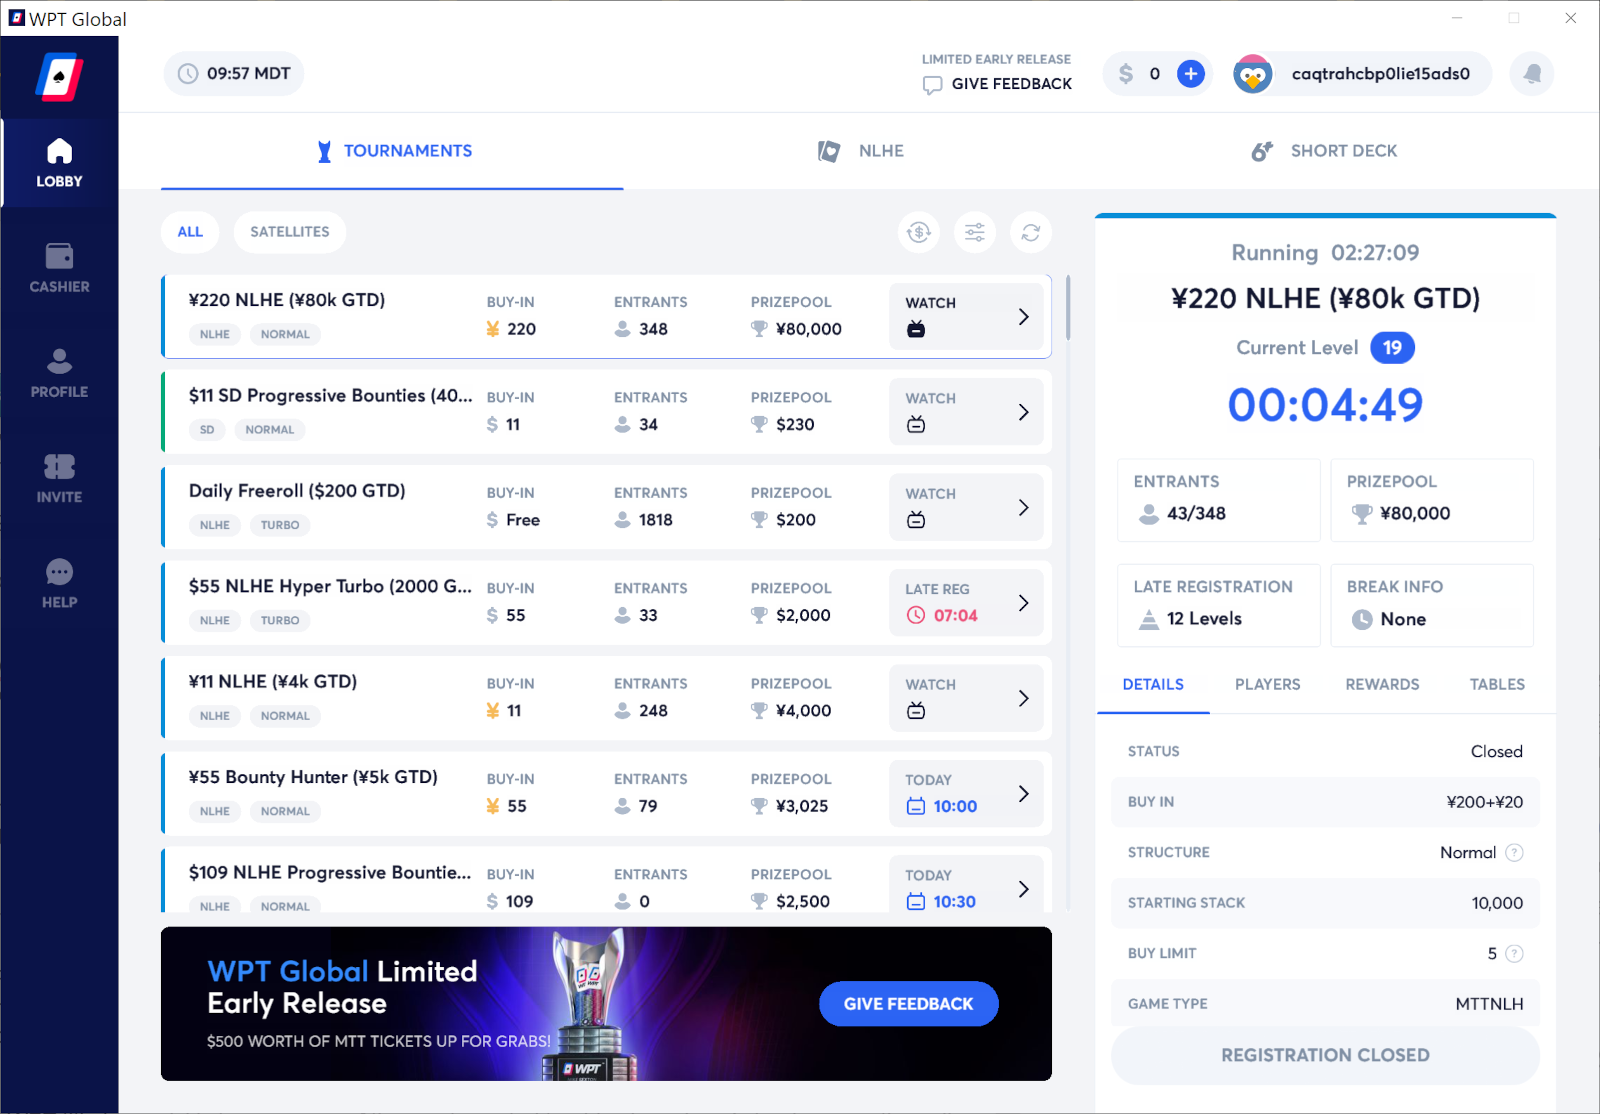Select the Daily Freeroll ($200 GTD) title

click(x=297, y=491)
